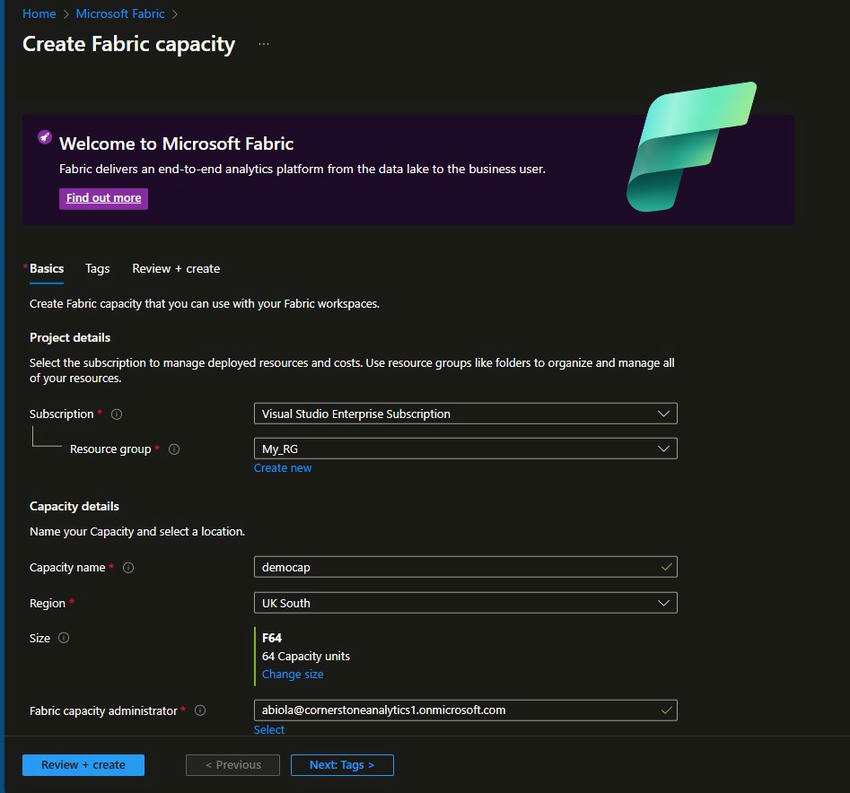The image size is (850, 793).
Task: Click the Fabric capacity administrator info icon
Action: coord(199,710)
